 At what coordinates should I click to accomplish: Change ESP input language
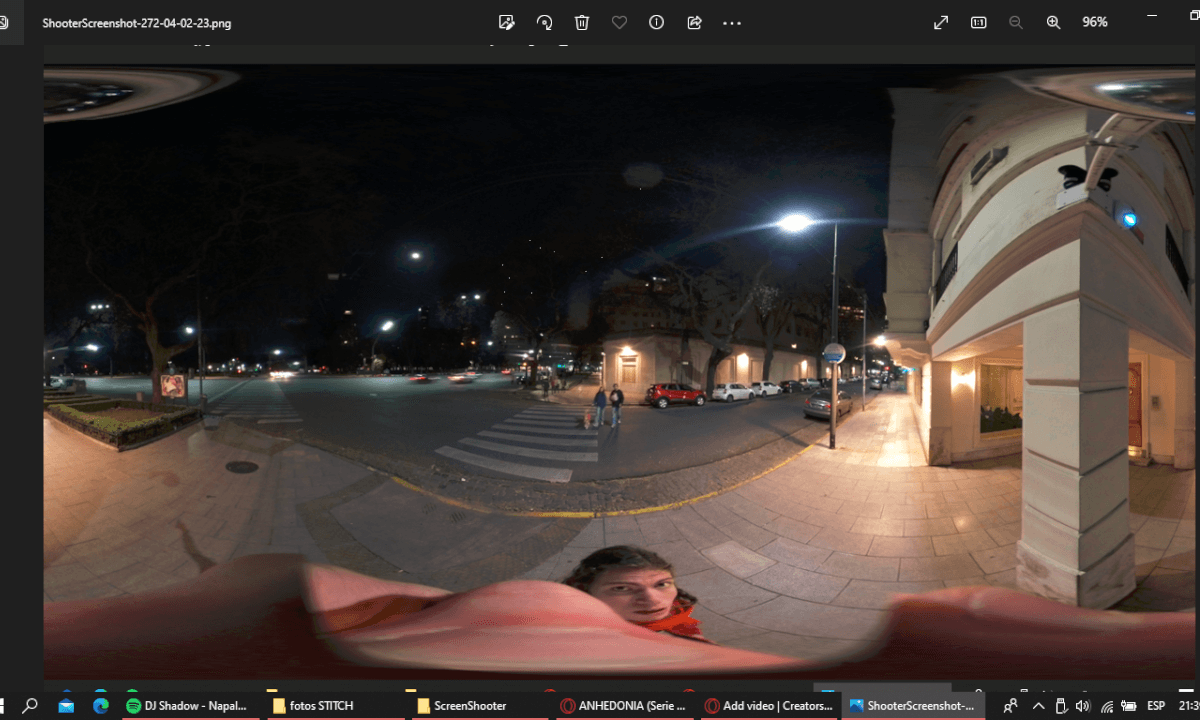point(1156,706)
